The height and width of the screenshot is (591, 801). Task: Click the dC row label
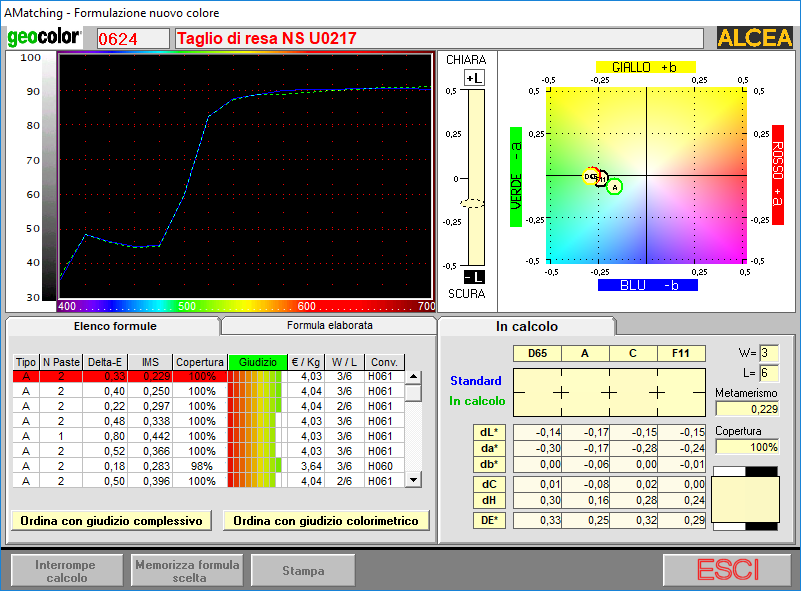489,484
